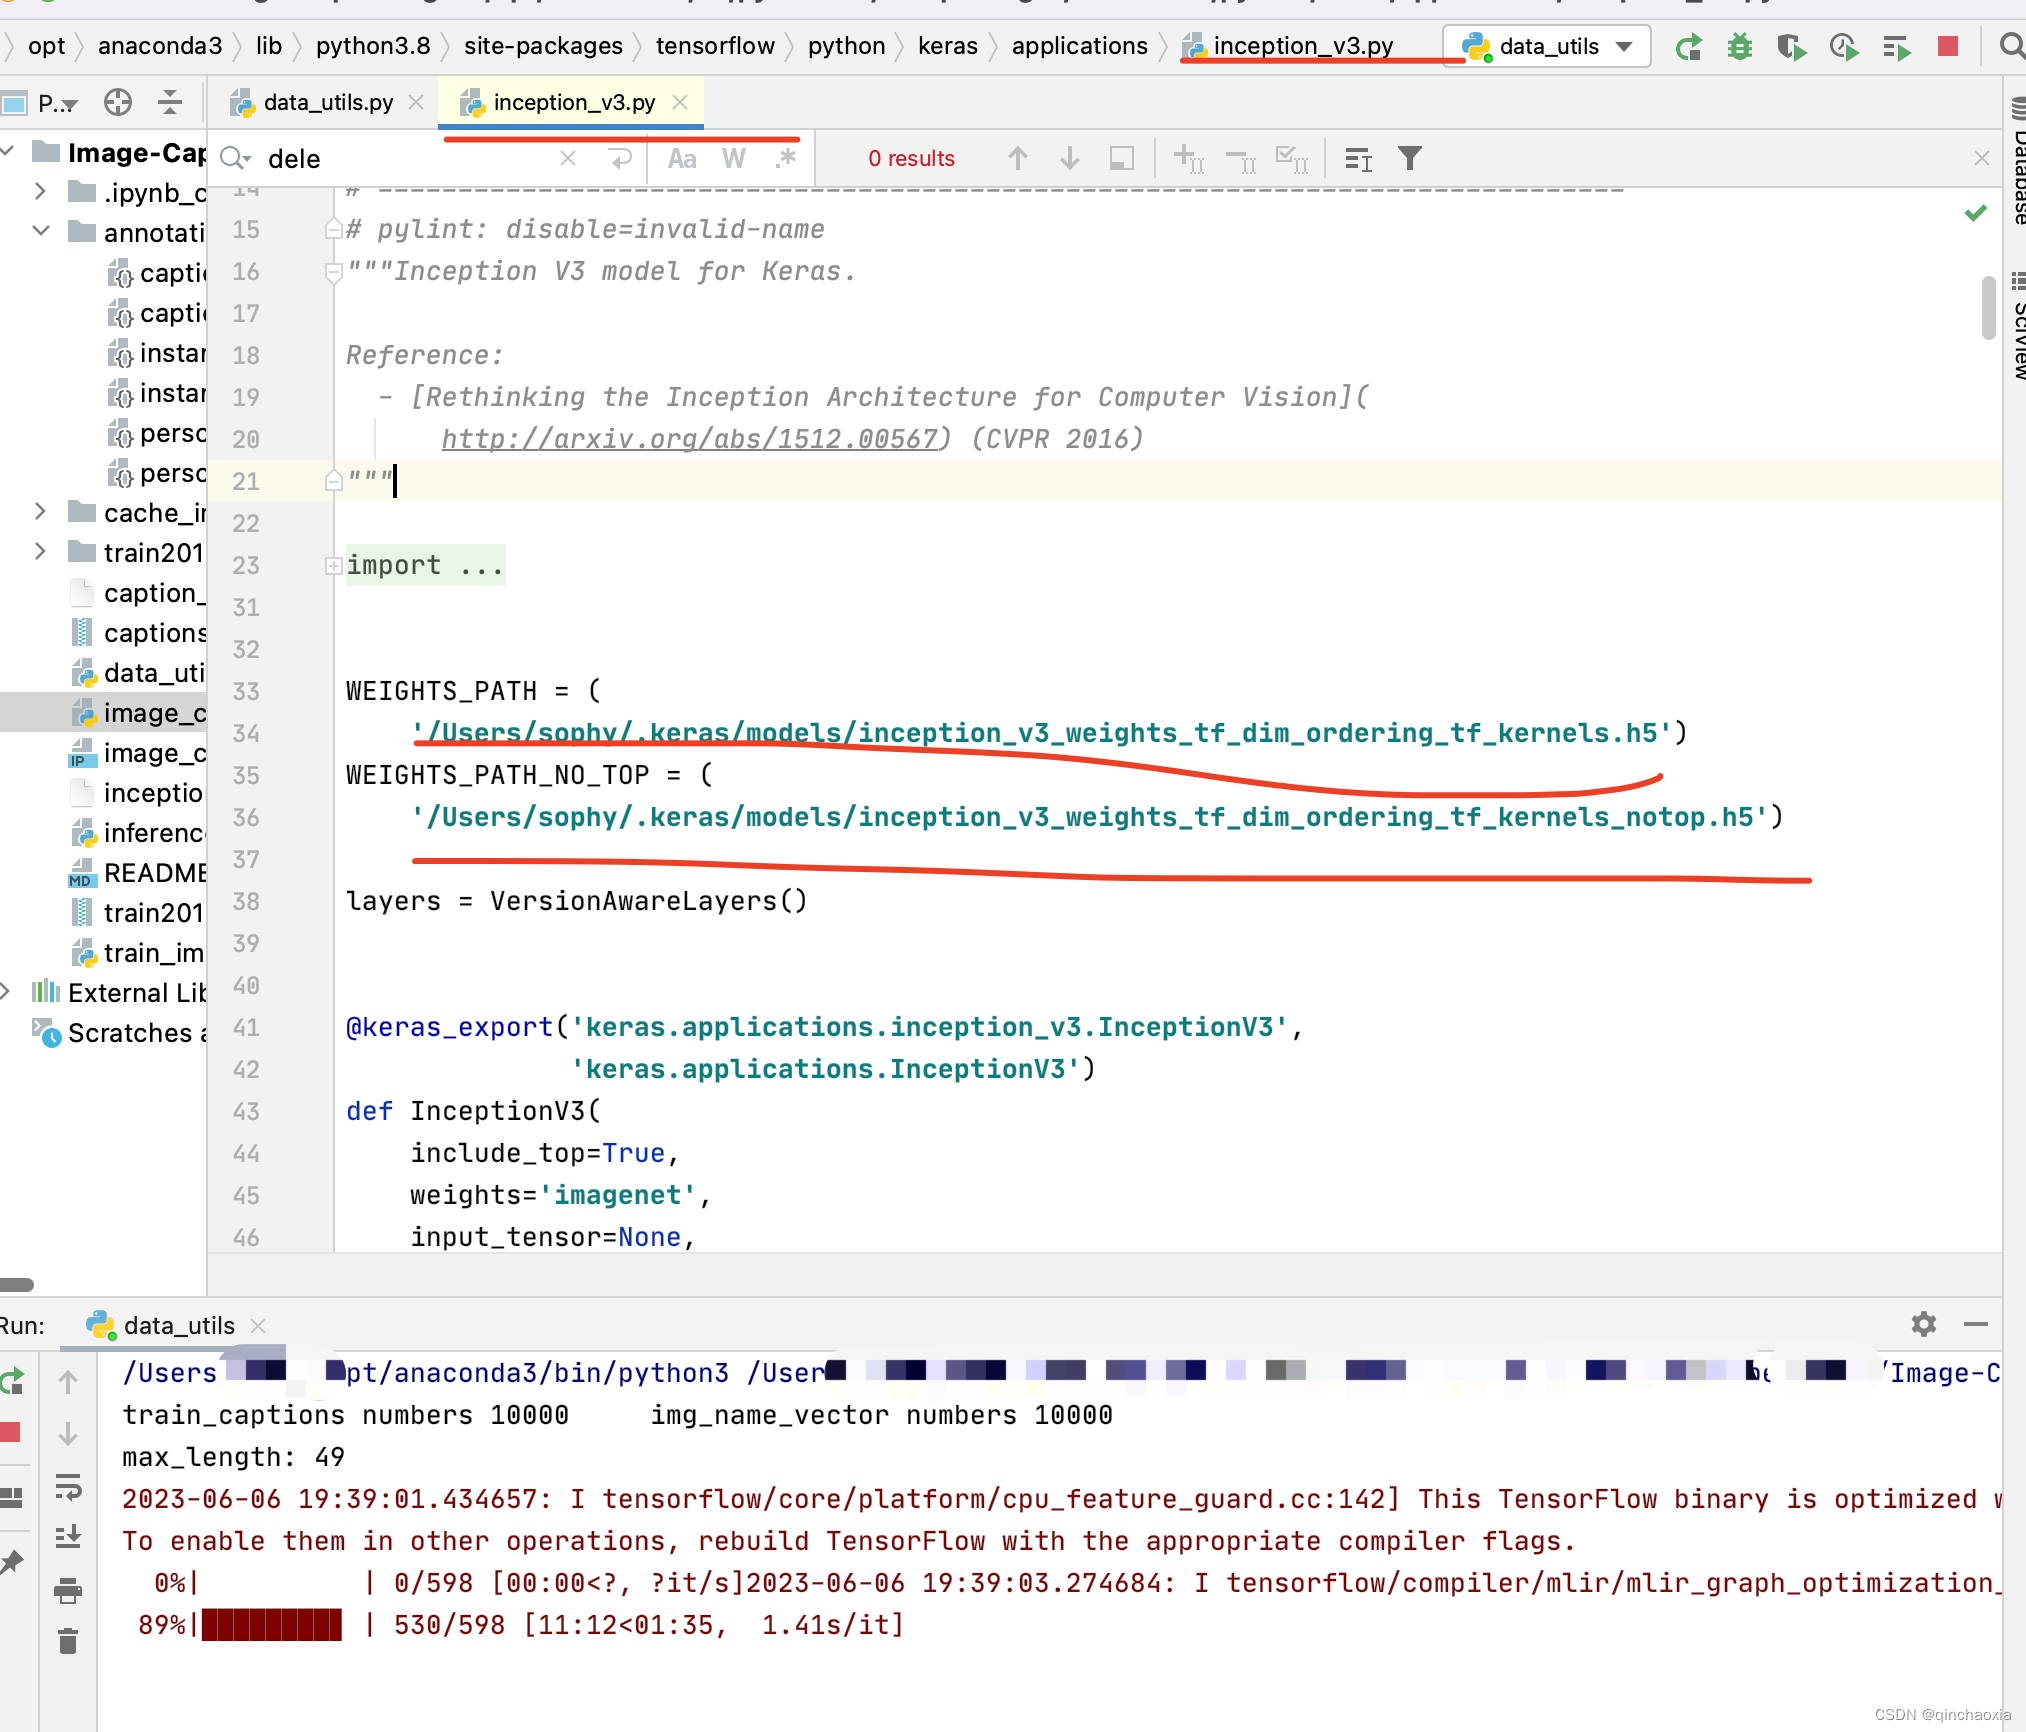Select the data_utils tab in Run panel

tap(178, 1325)
